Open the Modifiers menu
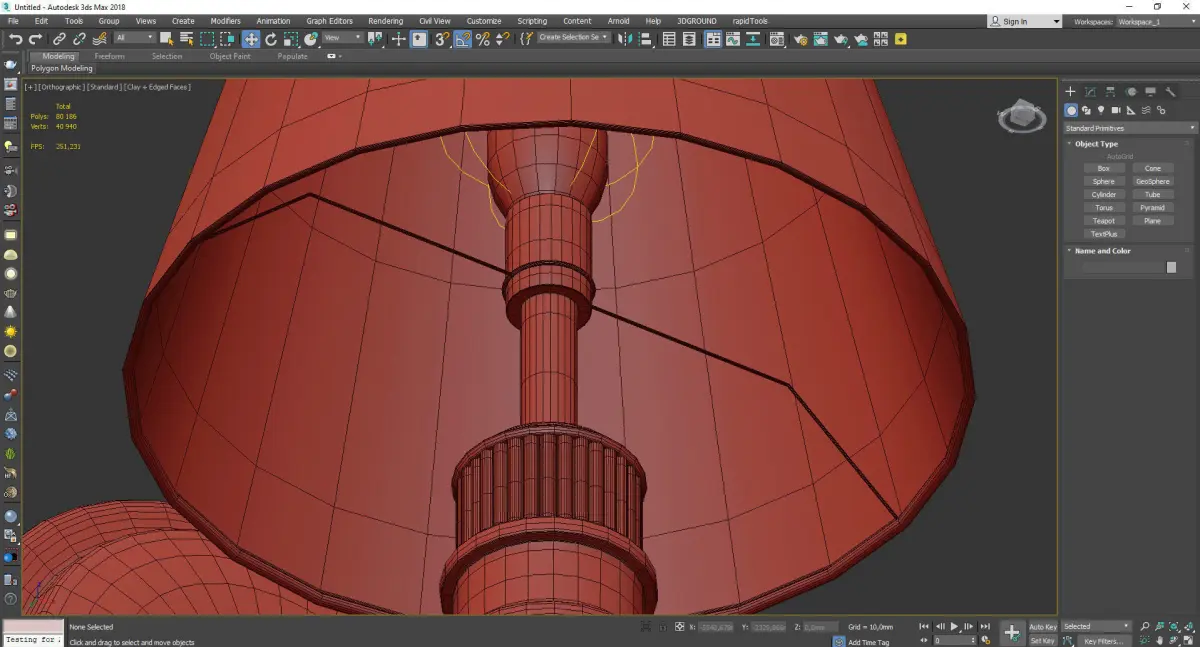Image resolution: width=1200 pixels, height=647 pixels. point(225,21)
